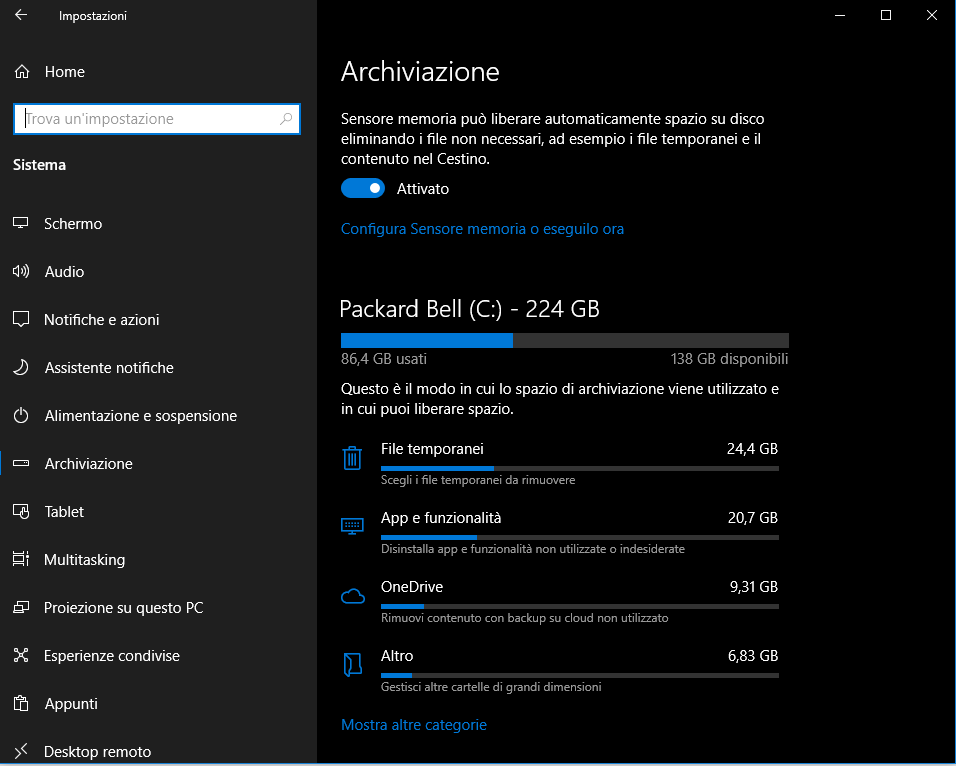
Task: Click the Altro folder icon
Action: [x=352, y=665]
